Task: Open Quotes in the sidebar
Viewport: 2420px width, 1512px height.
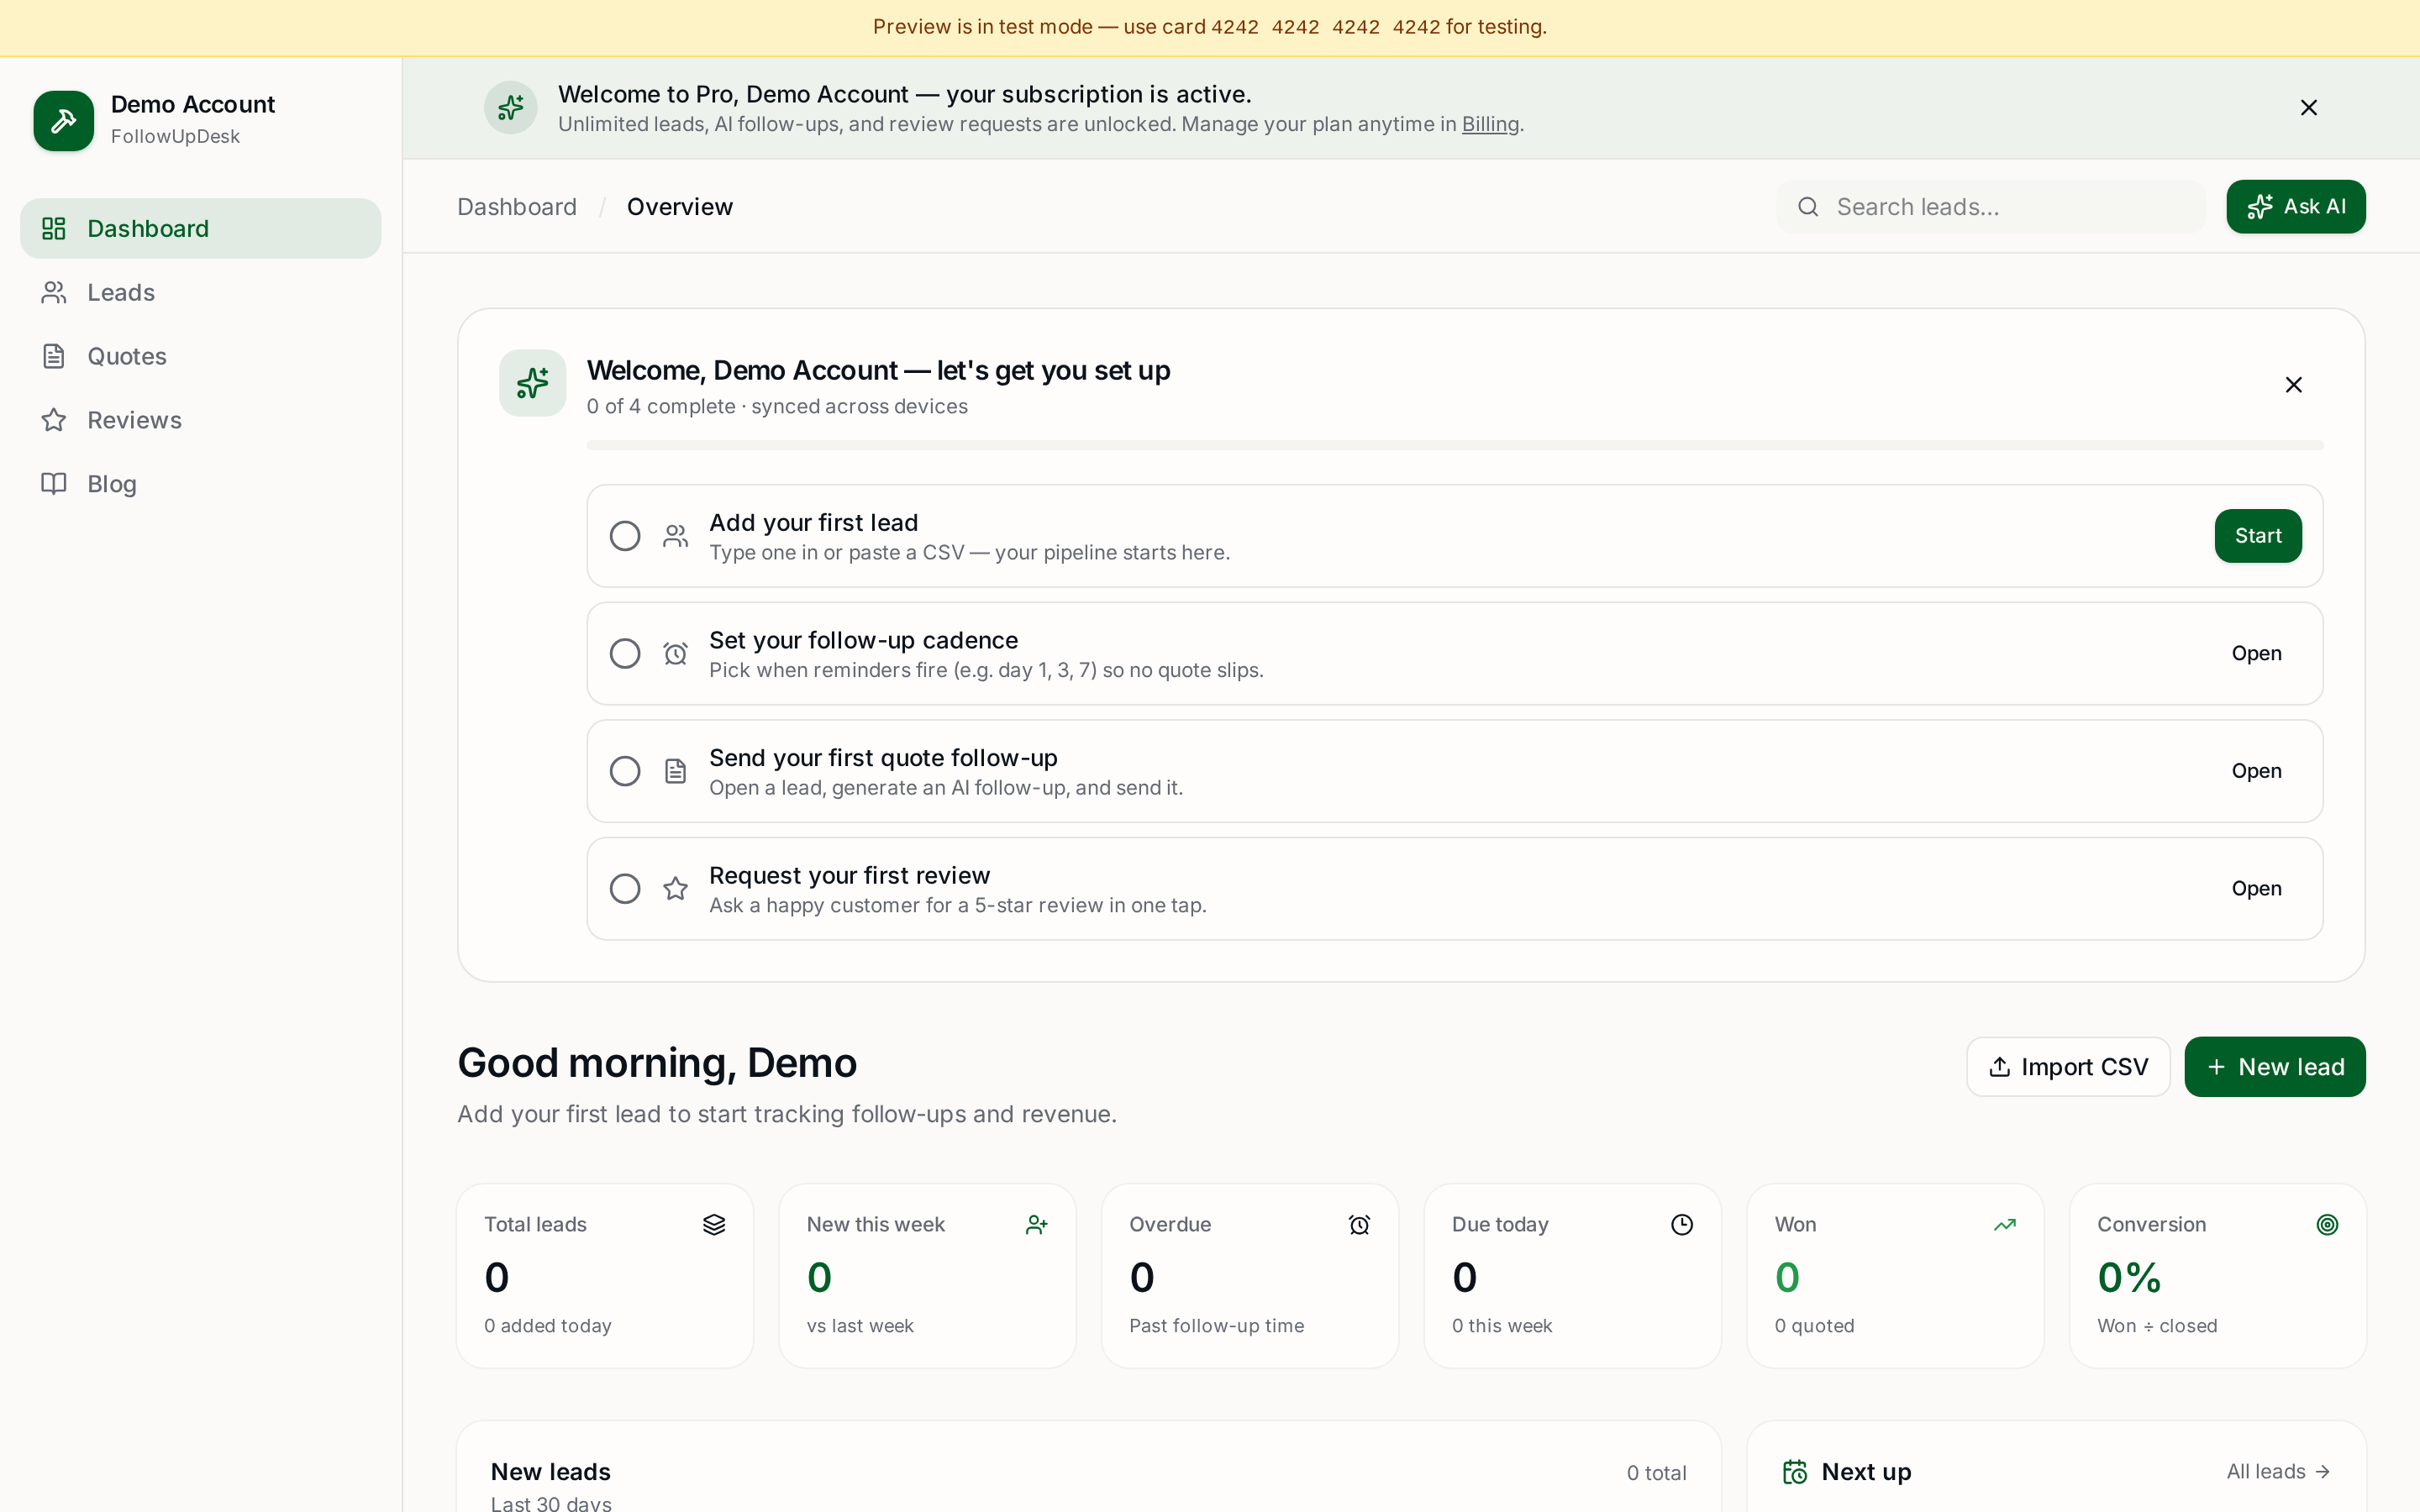Action: (200, 356)
